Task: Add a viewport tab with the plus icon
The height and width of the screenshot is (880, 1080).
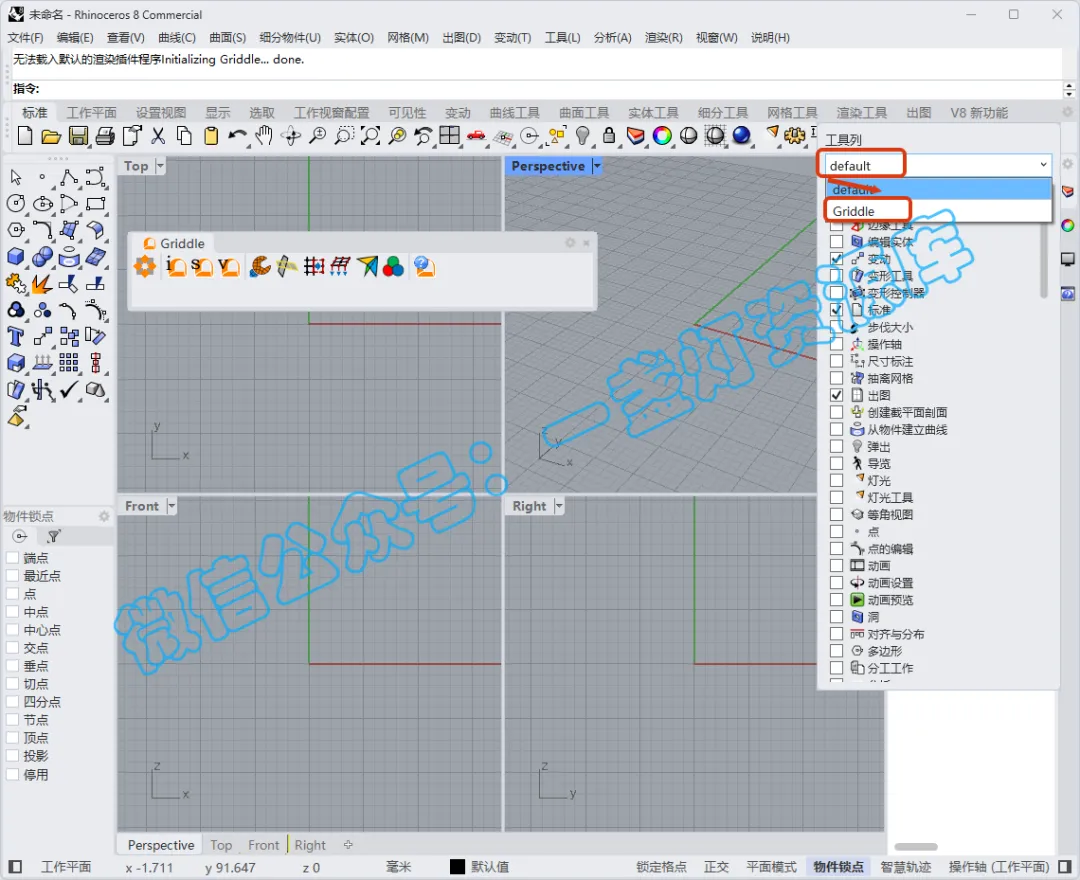Action: (348, 844)
